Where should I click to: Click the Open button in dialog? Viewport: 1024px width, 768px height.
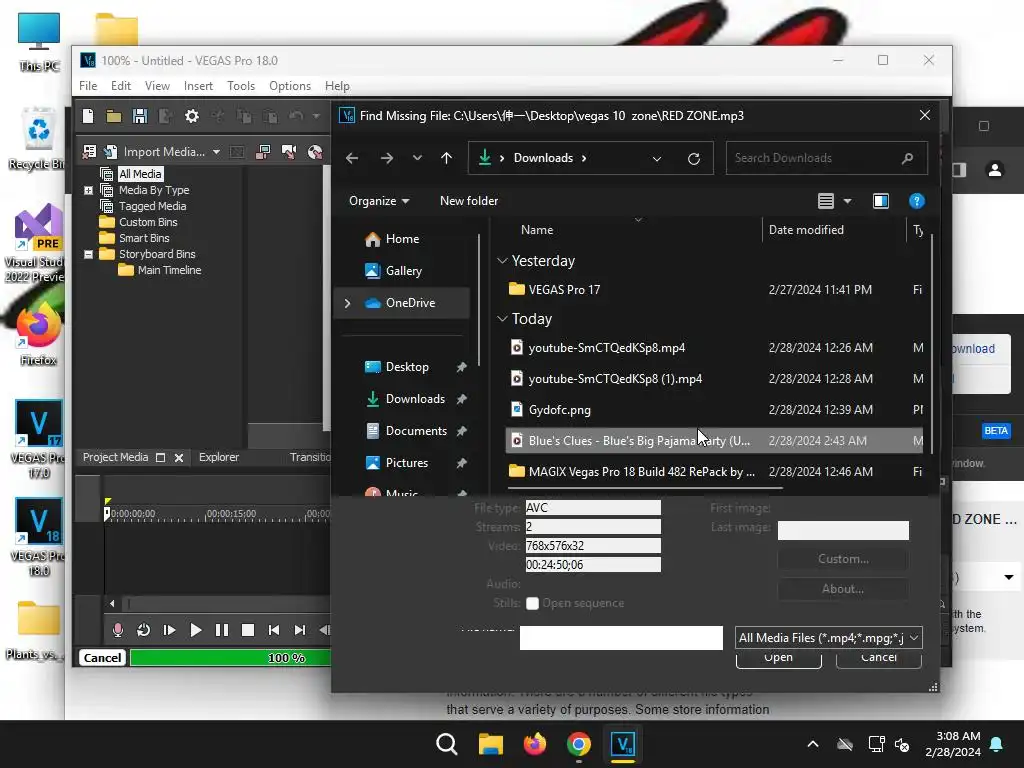778,658
